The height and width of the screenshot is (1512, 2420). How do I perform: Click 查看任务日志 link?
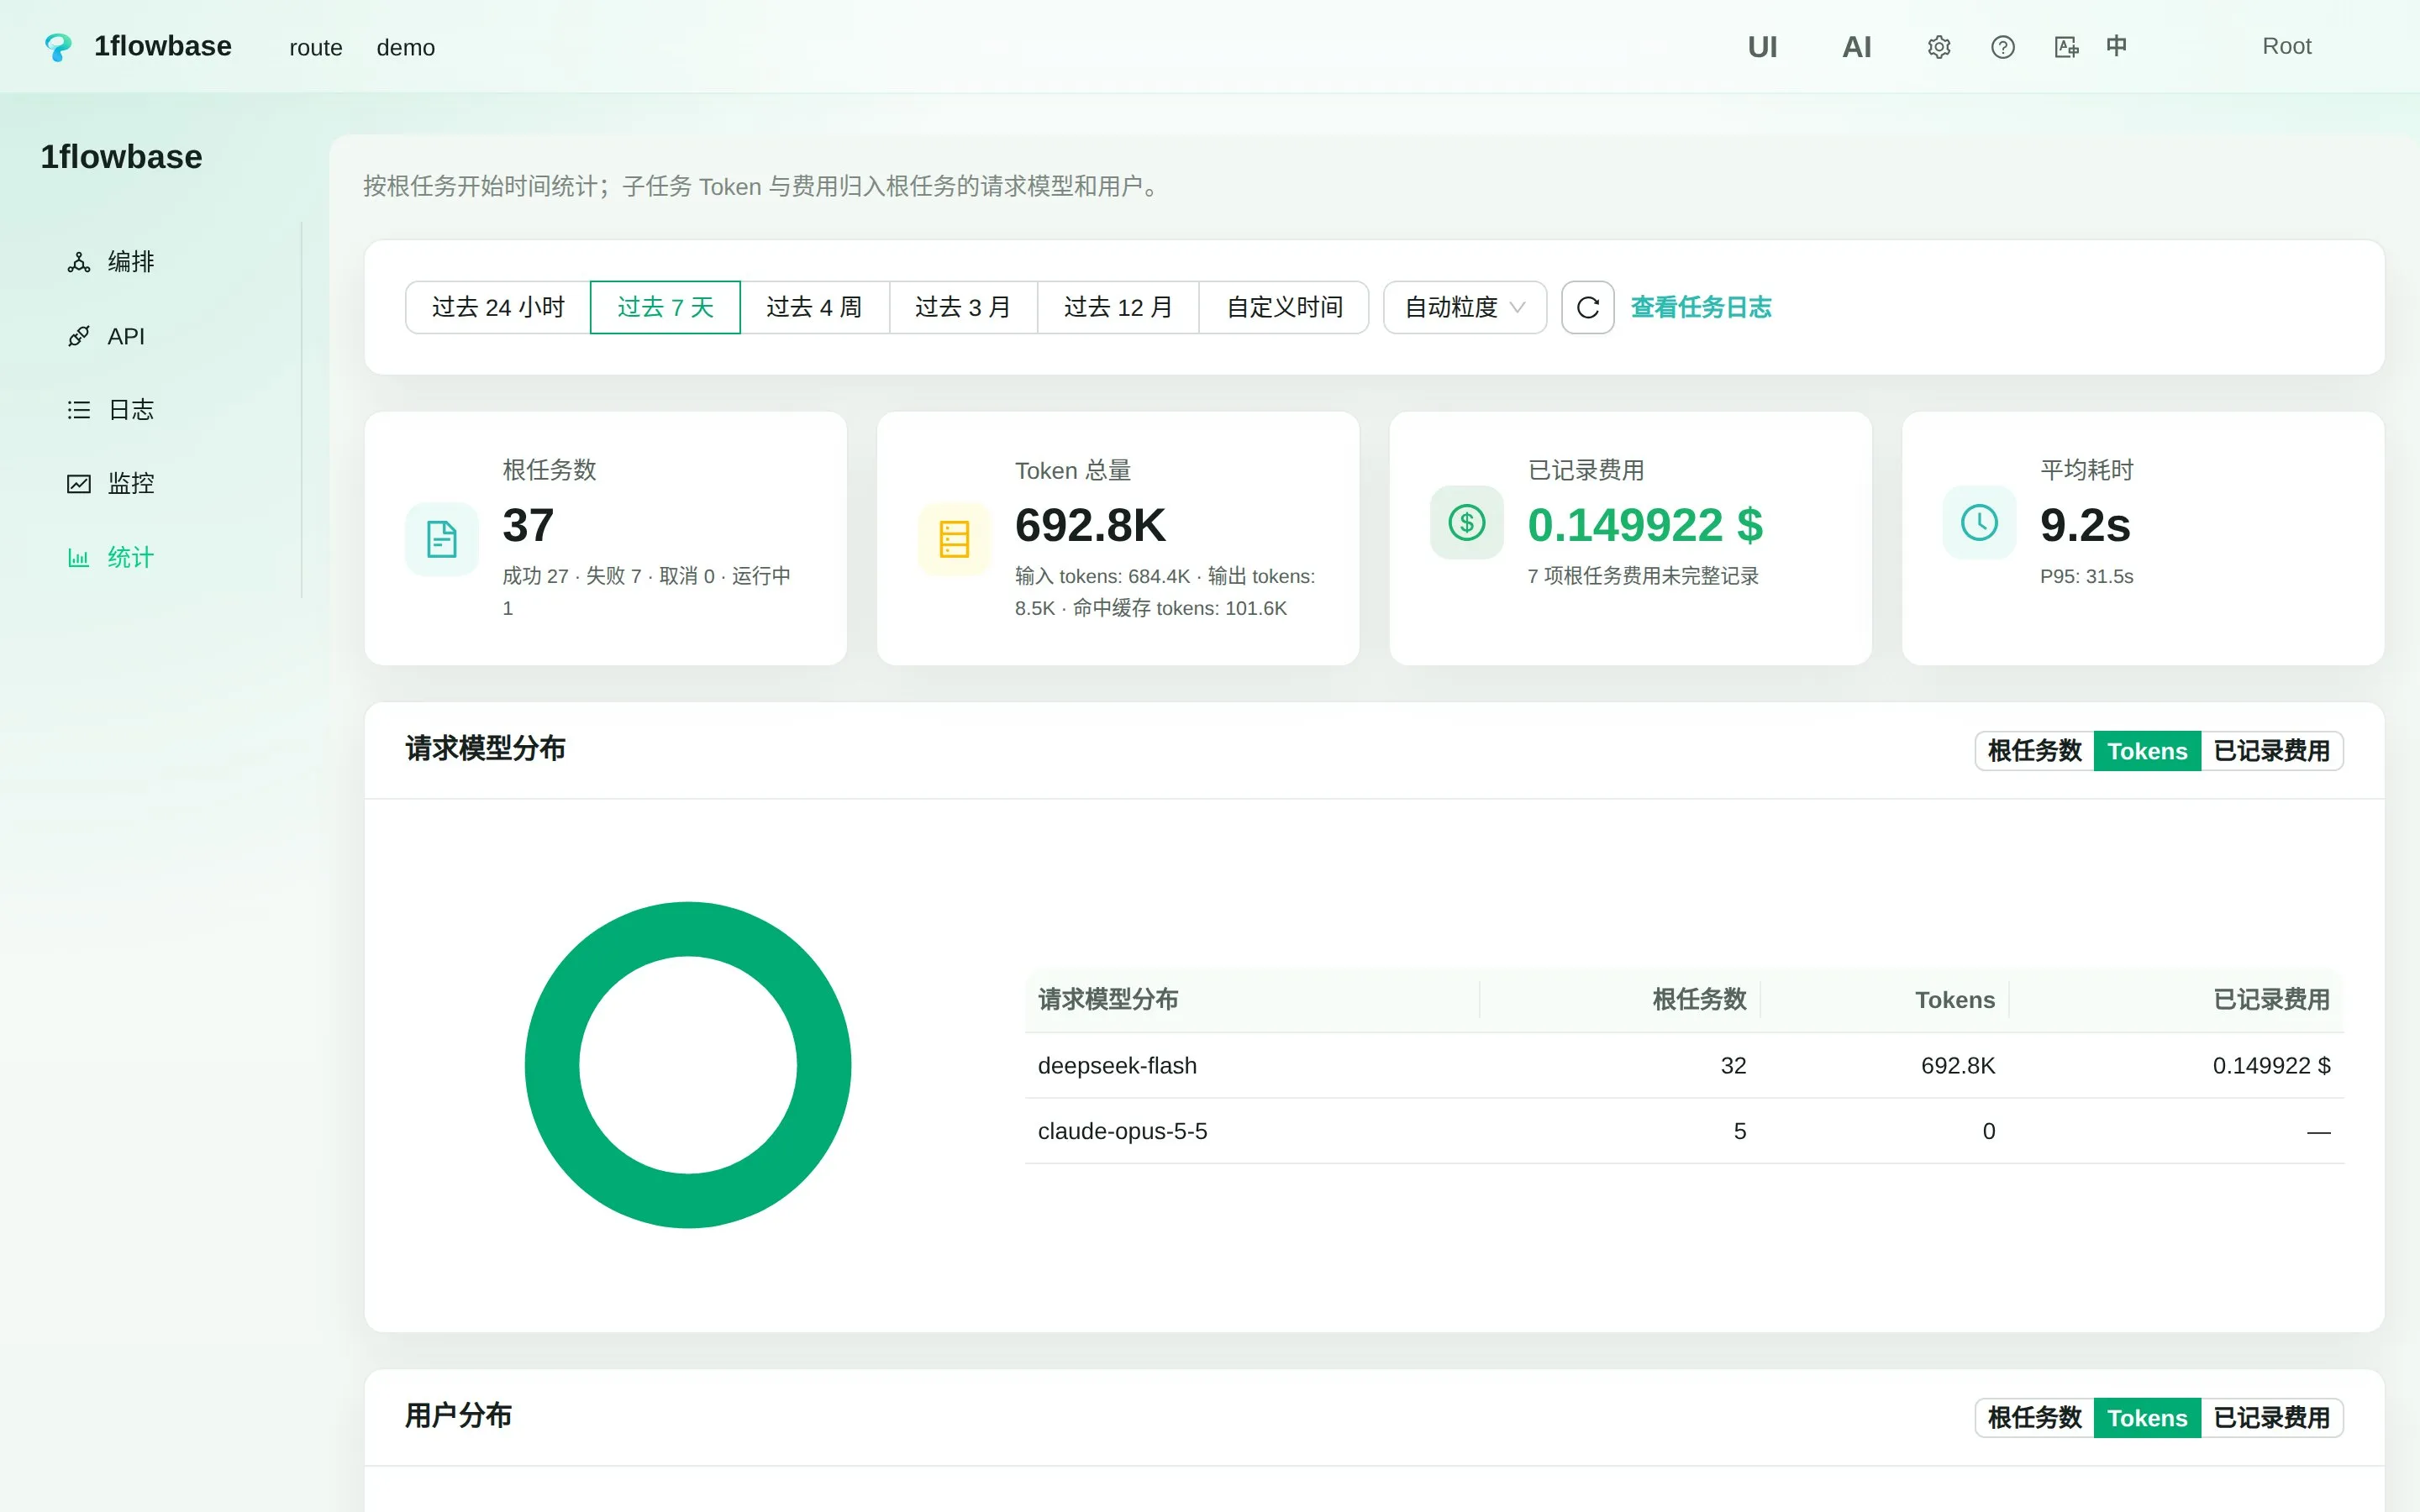pyautogui.click(x=1701, y=307)
